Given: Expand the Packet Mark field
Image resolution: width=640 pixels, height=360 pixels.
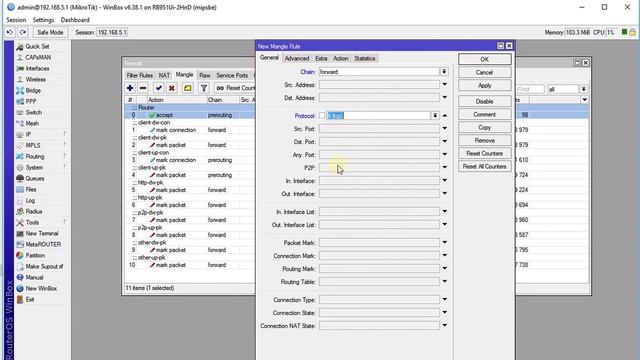Looking at the screenshot, I should coord(444,243).
